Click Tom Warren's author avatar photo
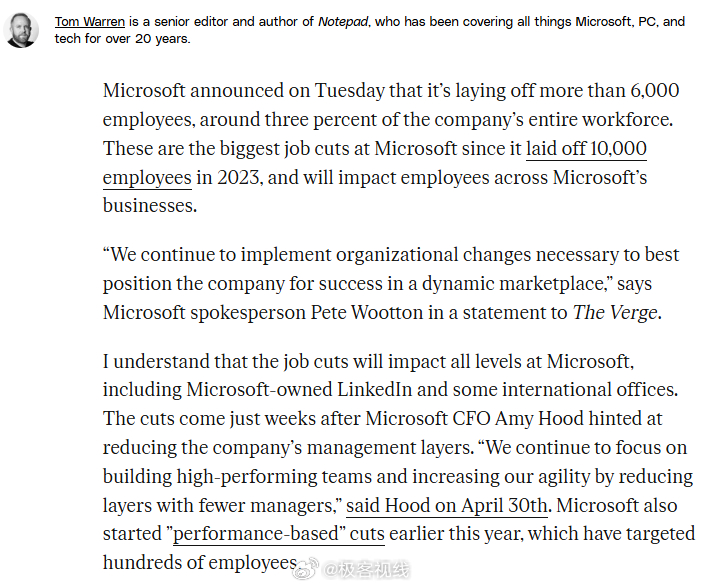This screenshot has width=705, height=588. point(21,30)
